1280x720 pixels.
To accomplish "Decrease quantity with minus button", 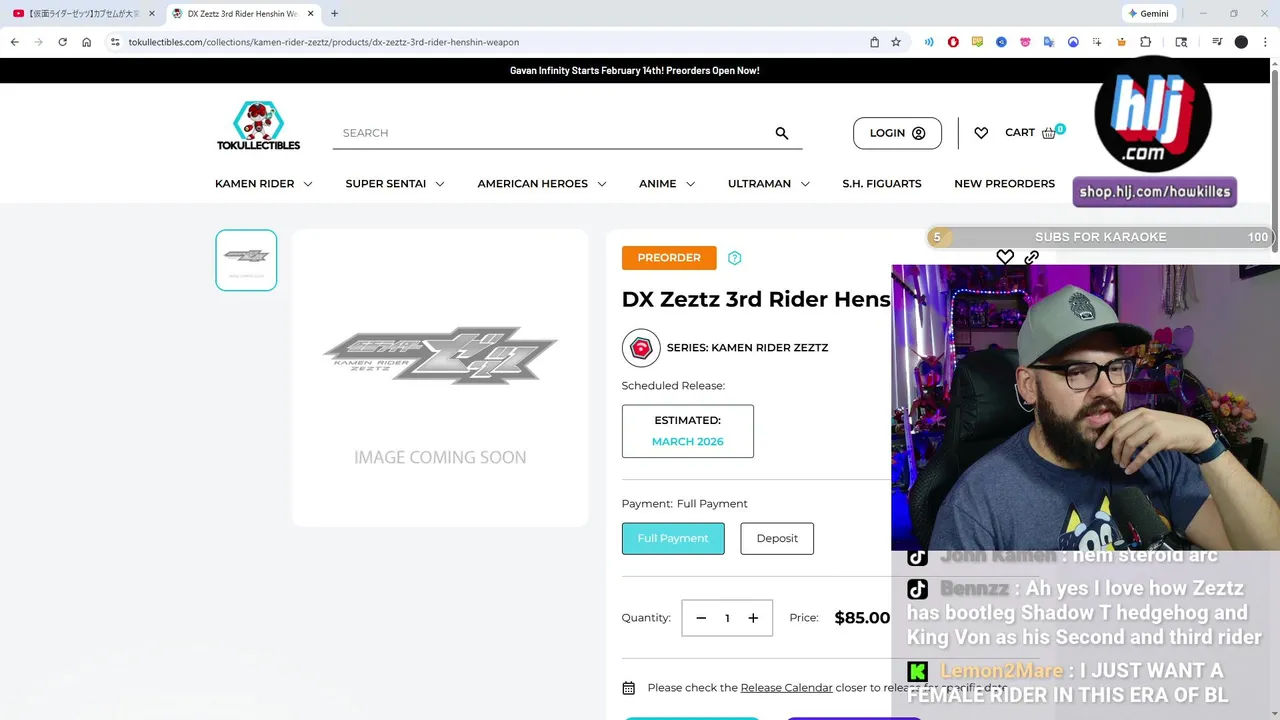I will pos(701,618).
